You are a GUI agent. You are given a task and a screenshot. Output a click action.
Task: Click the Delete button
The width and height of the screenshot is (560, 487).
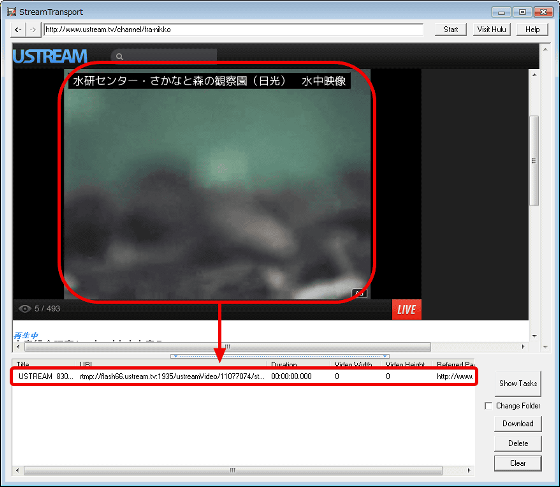[x=518, y=443]
